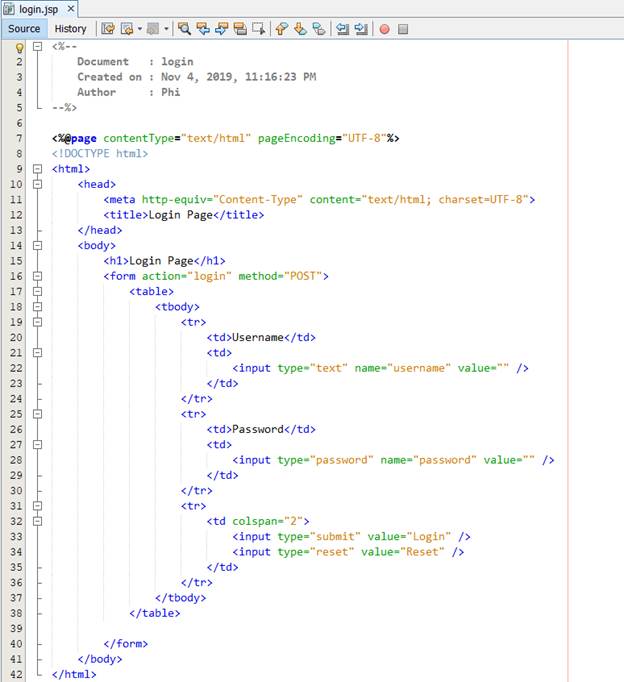Click the '<!DOCTYPE html>' line
624x682 pixels.
click(100, 154)
